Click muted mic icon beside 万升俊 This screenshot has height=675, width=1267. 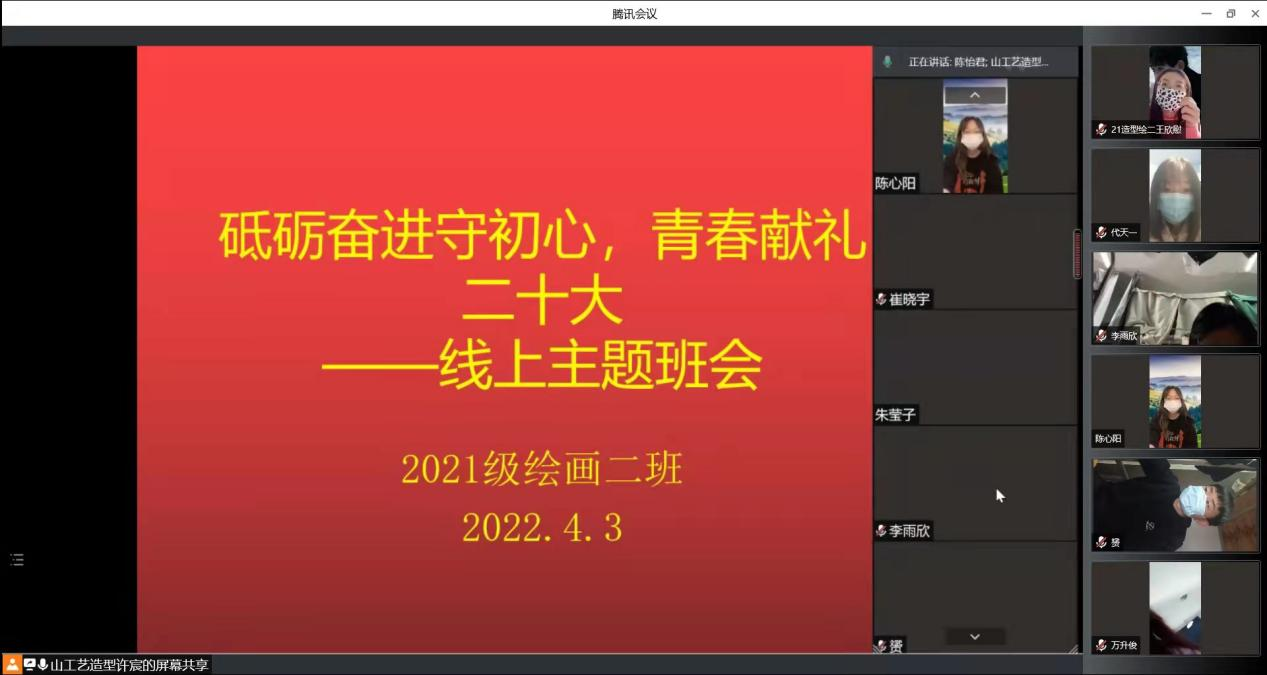[1101, 645]
